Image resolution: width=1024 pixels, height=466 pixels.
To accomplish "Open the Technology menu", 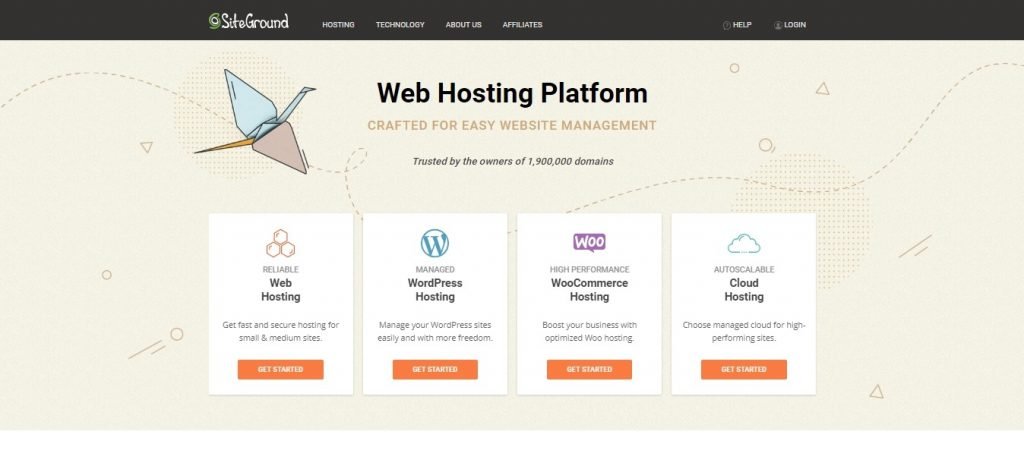I will click(400, 25).
